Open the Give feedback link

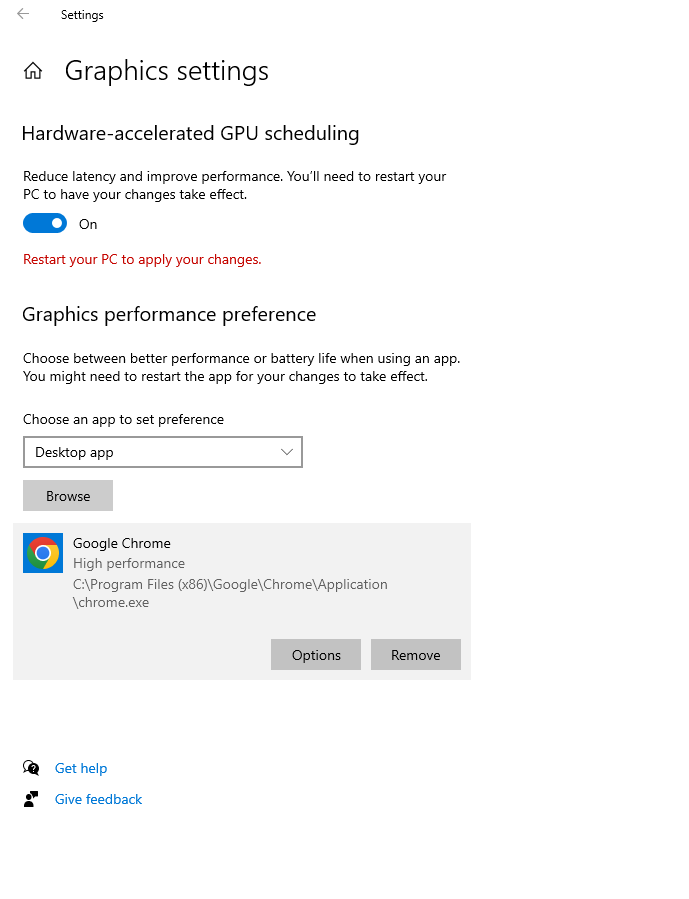98,798
